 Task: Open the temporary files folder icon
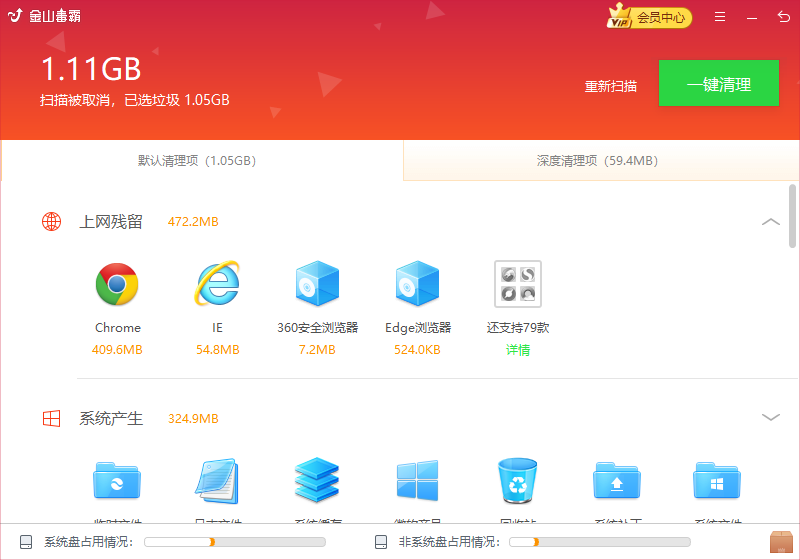(117, 480)
